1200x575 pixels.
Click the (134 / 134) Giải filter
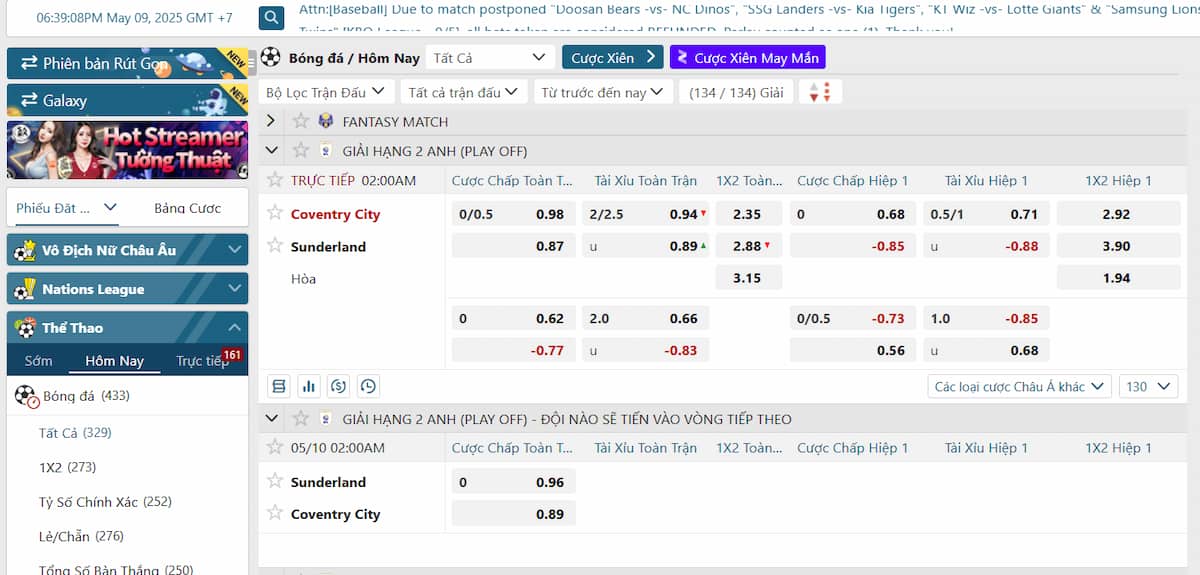(736, 92)
